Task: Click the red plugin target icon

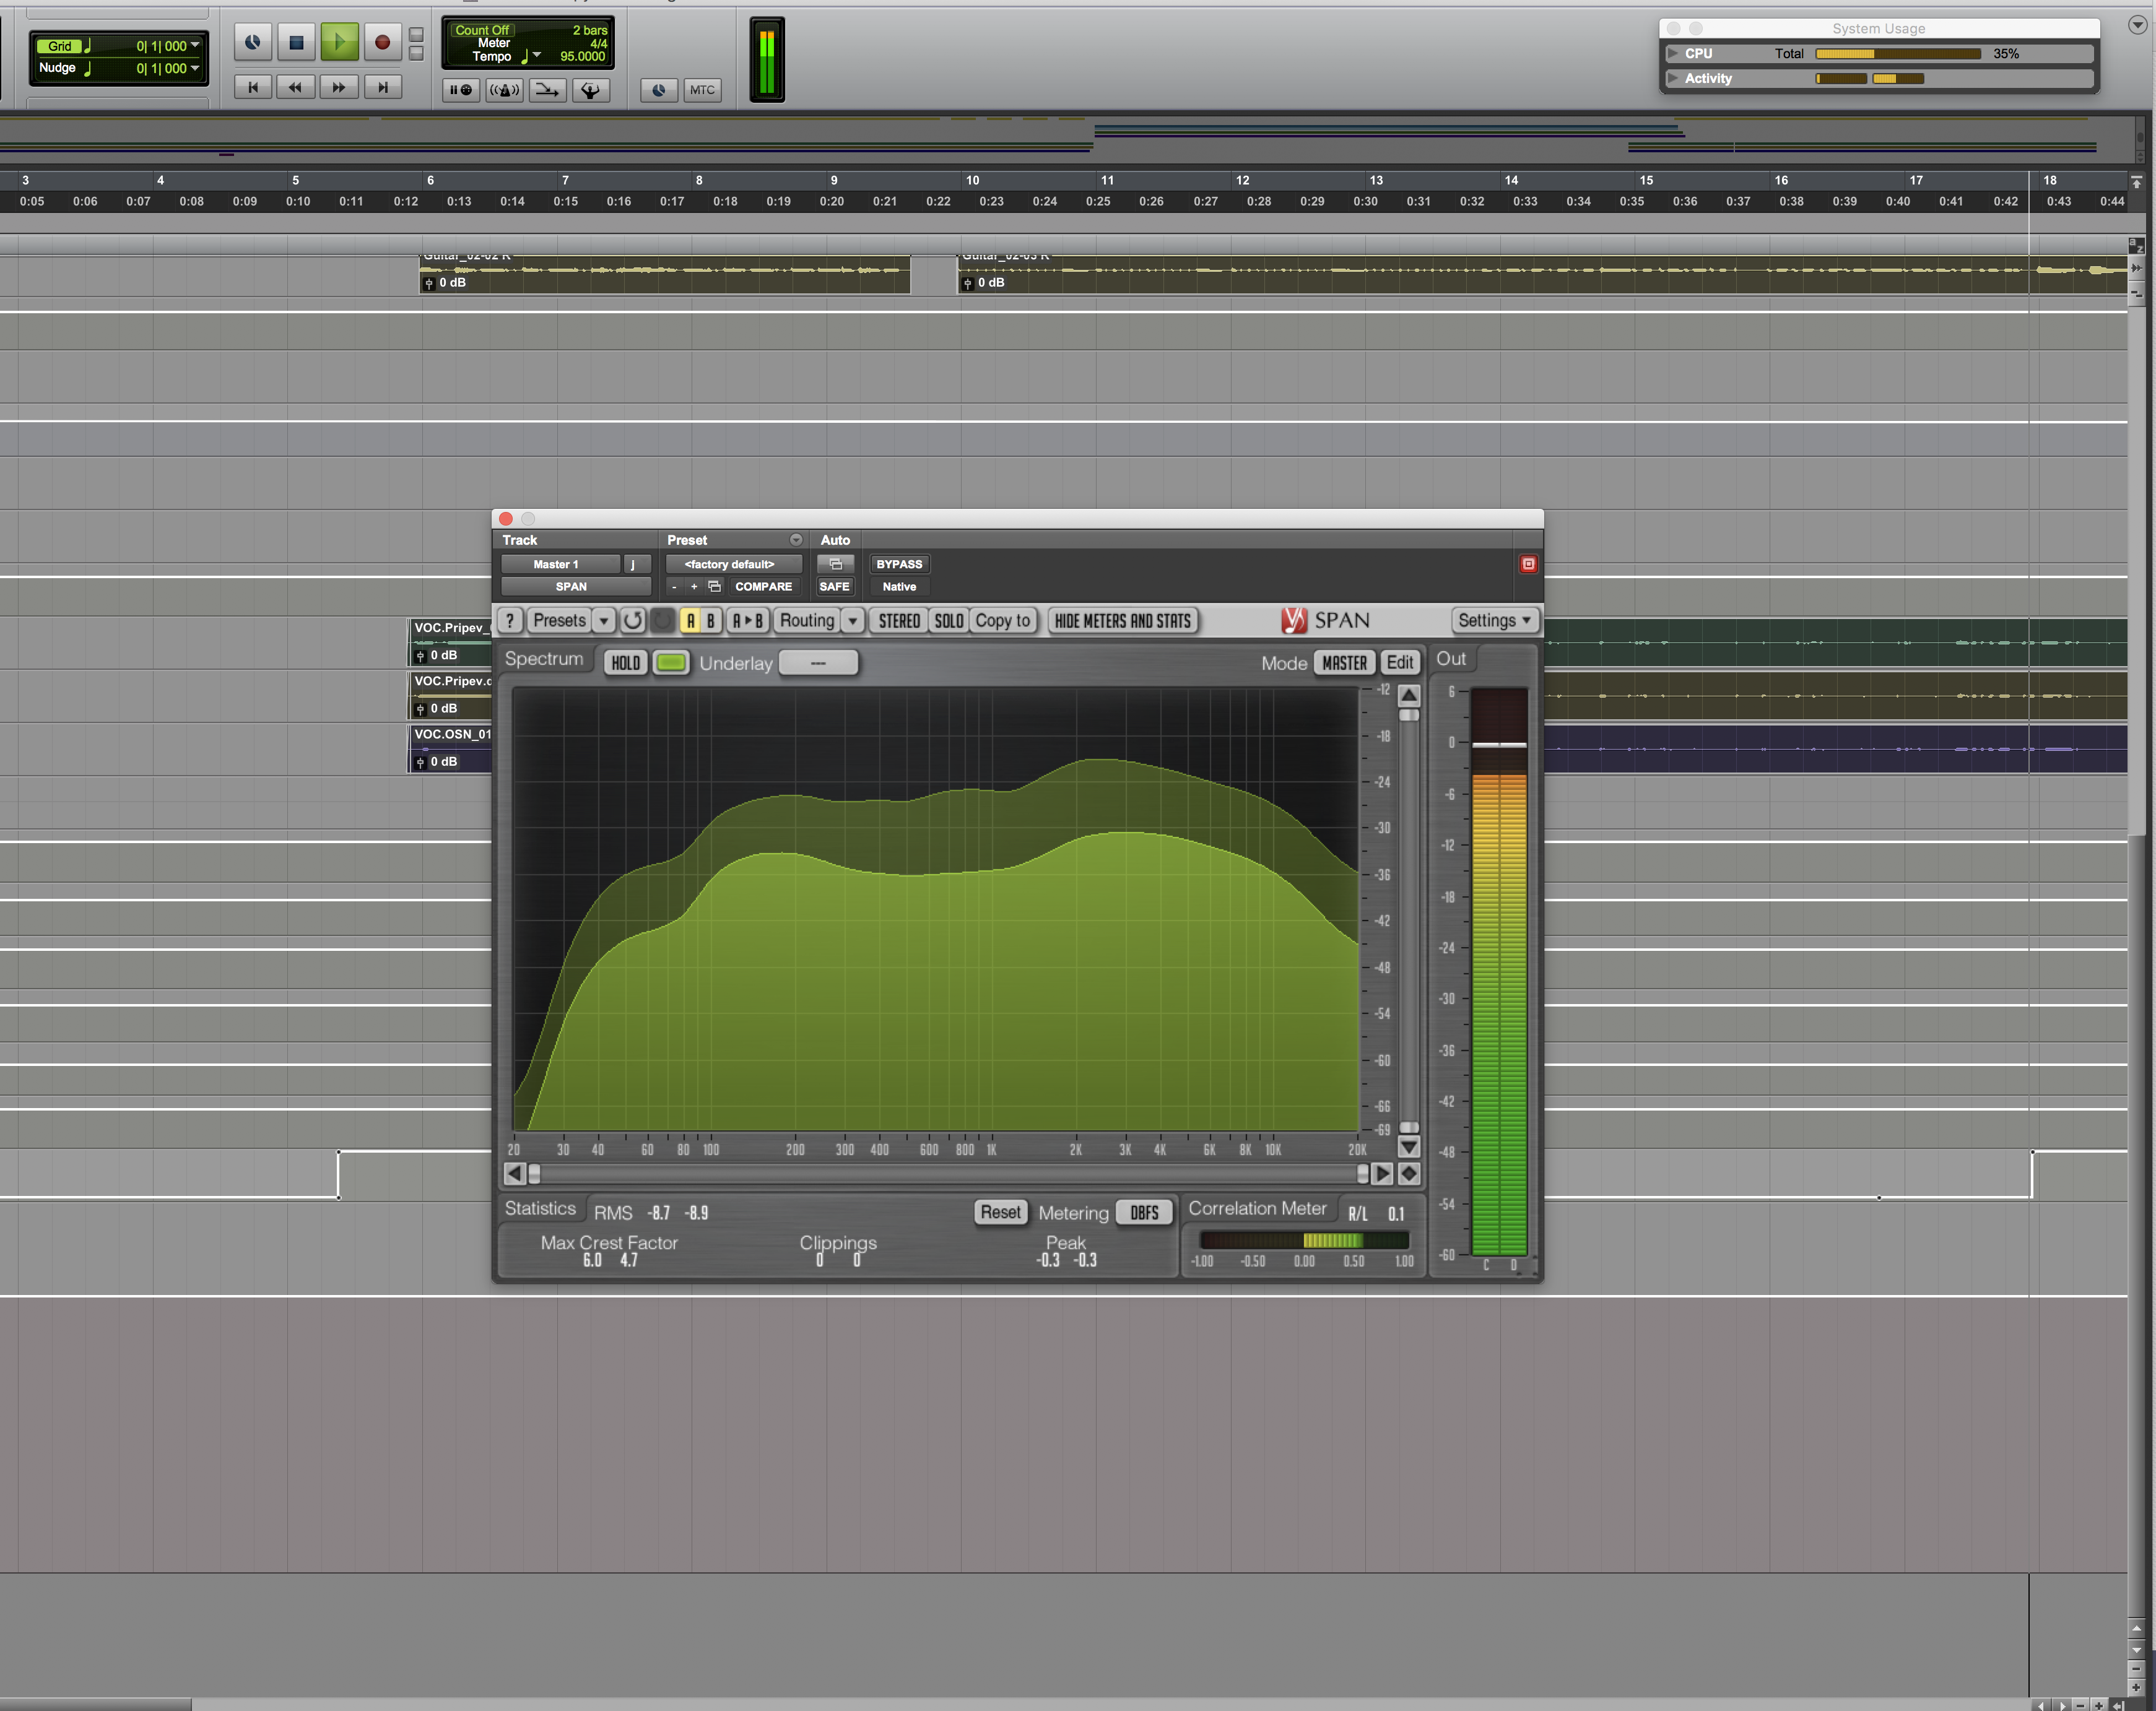Action: point(1528,564)
